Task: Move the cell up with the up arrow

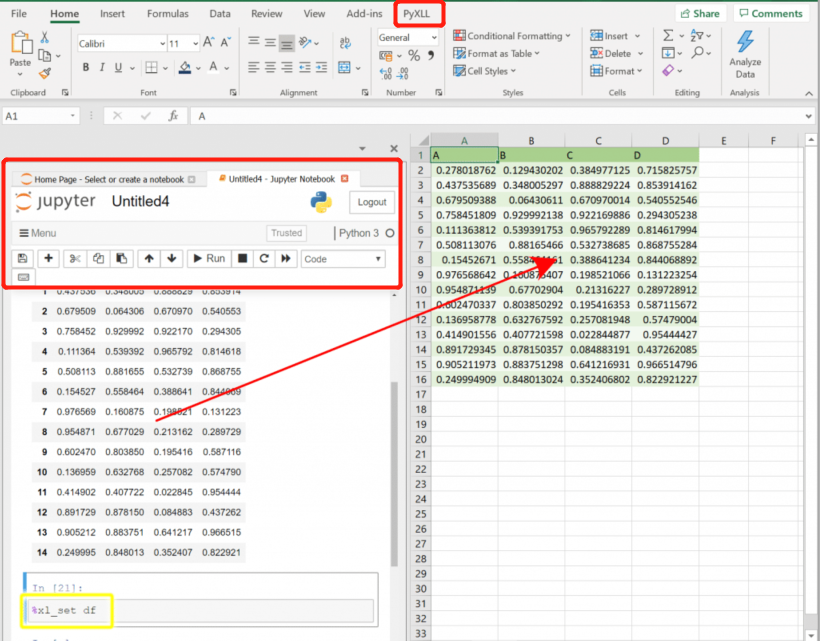Action: [149, 258]
